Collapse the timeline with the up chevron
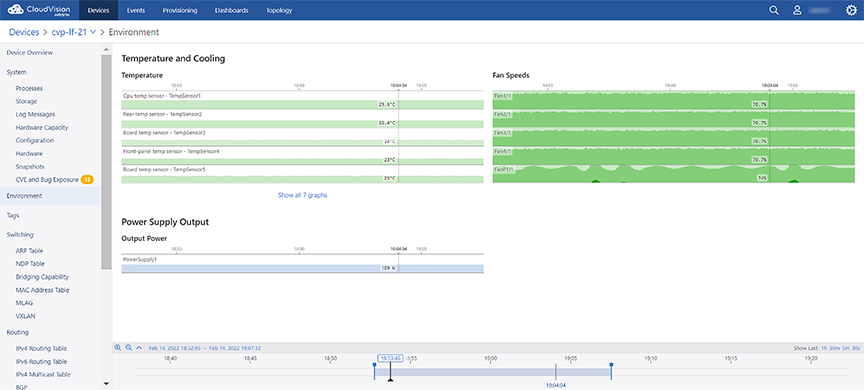This screenshot has height=390, width=864. [139, 348]
